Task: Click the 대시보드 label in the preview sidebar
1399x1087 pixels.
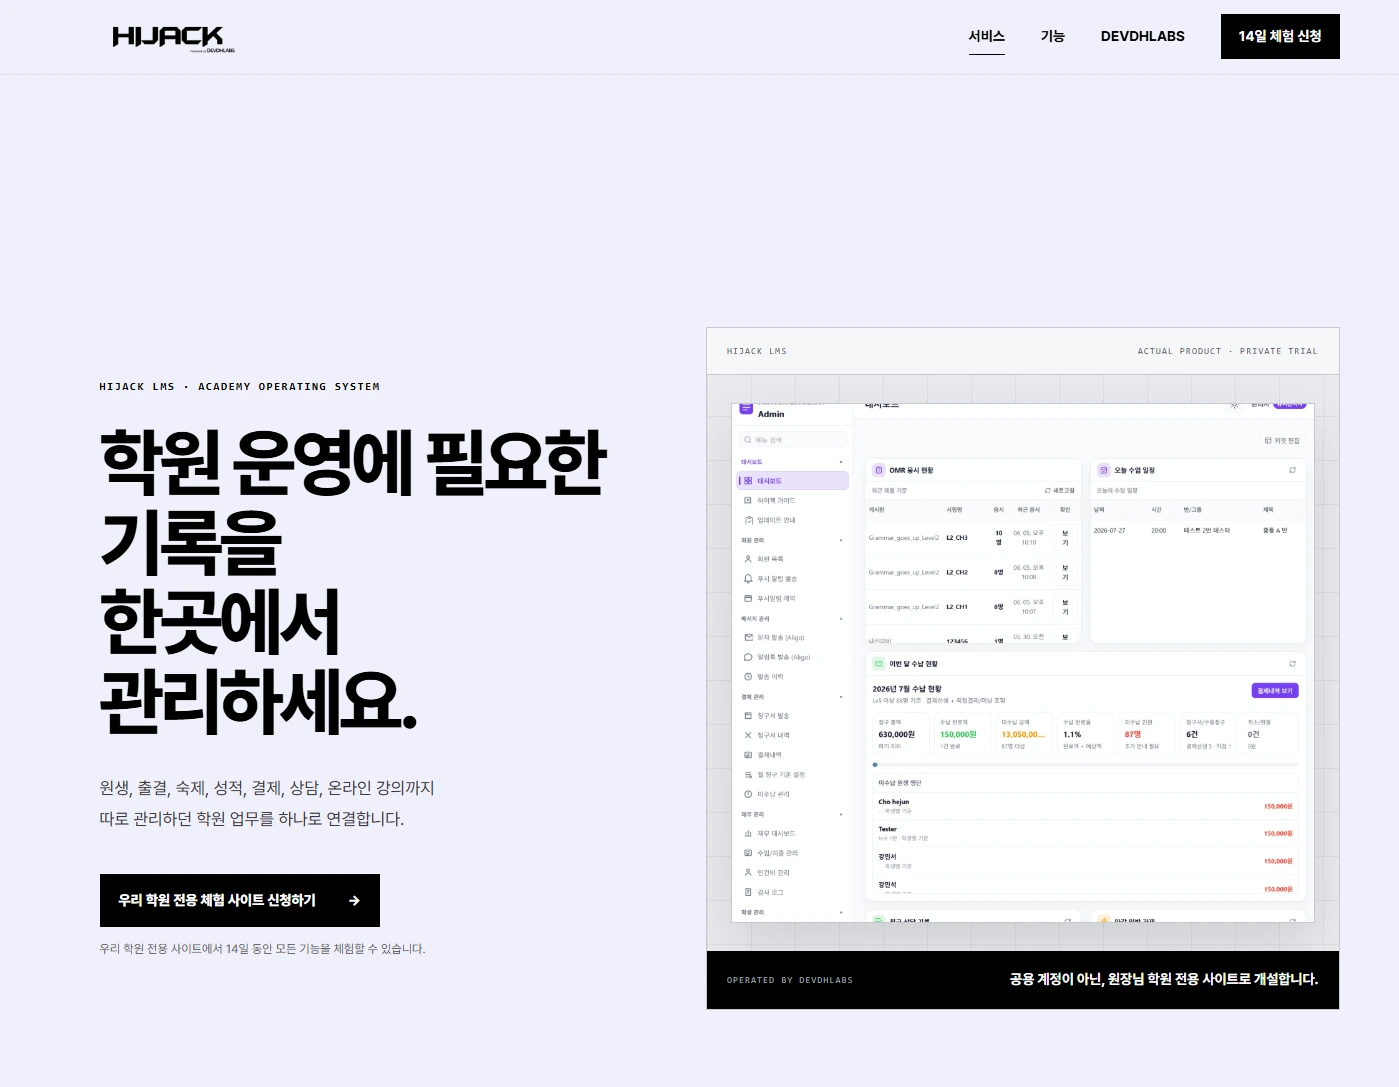Action: (769, 481)
